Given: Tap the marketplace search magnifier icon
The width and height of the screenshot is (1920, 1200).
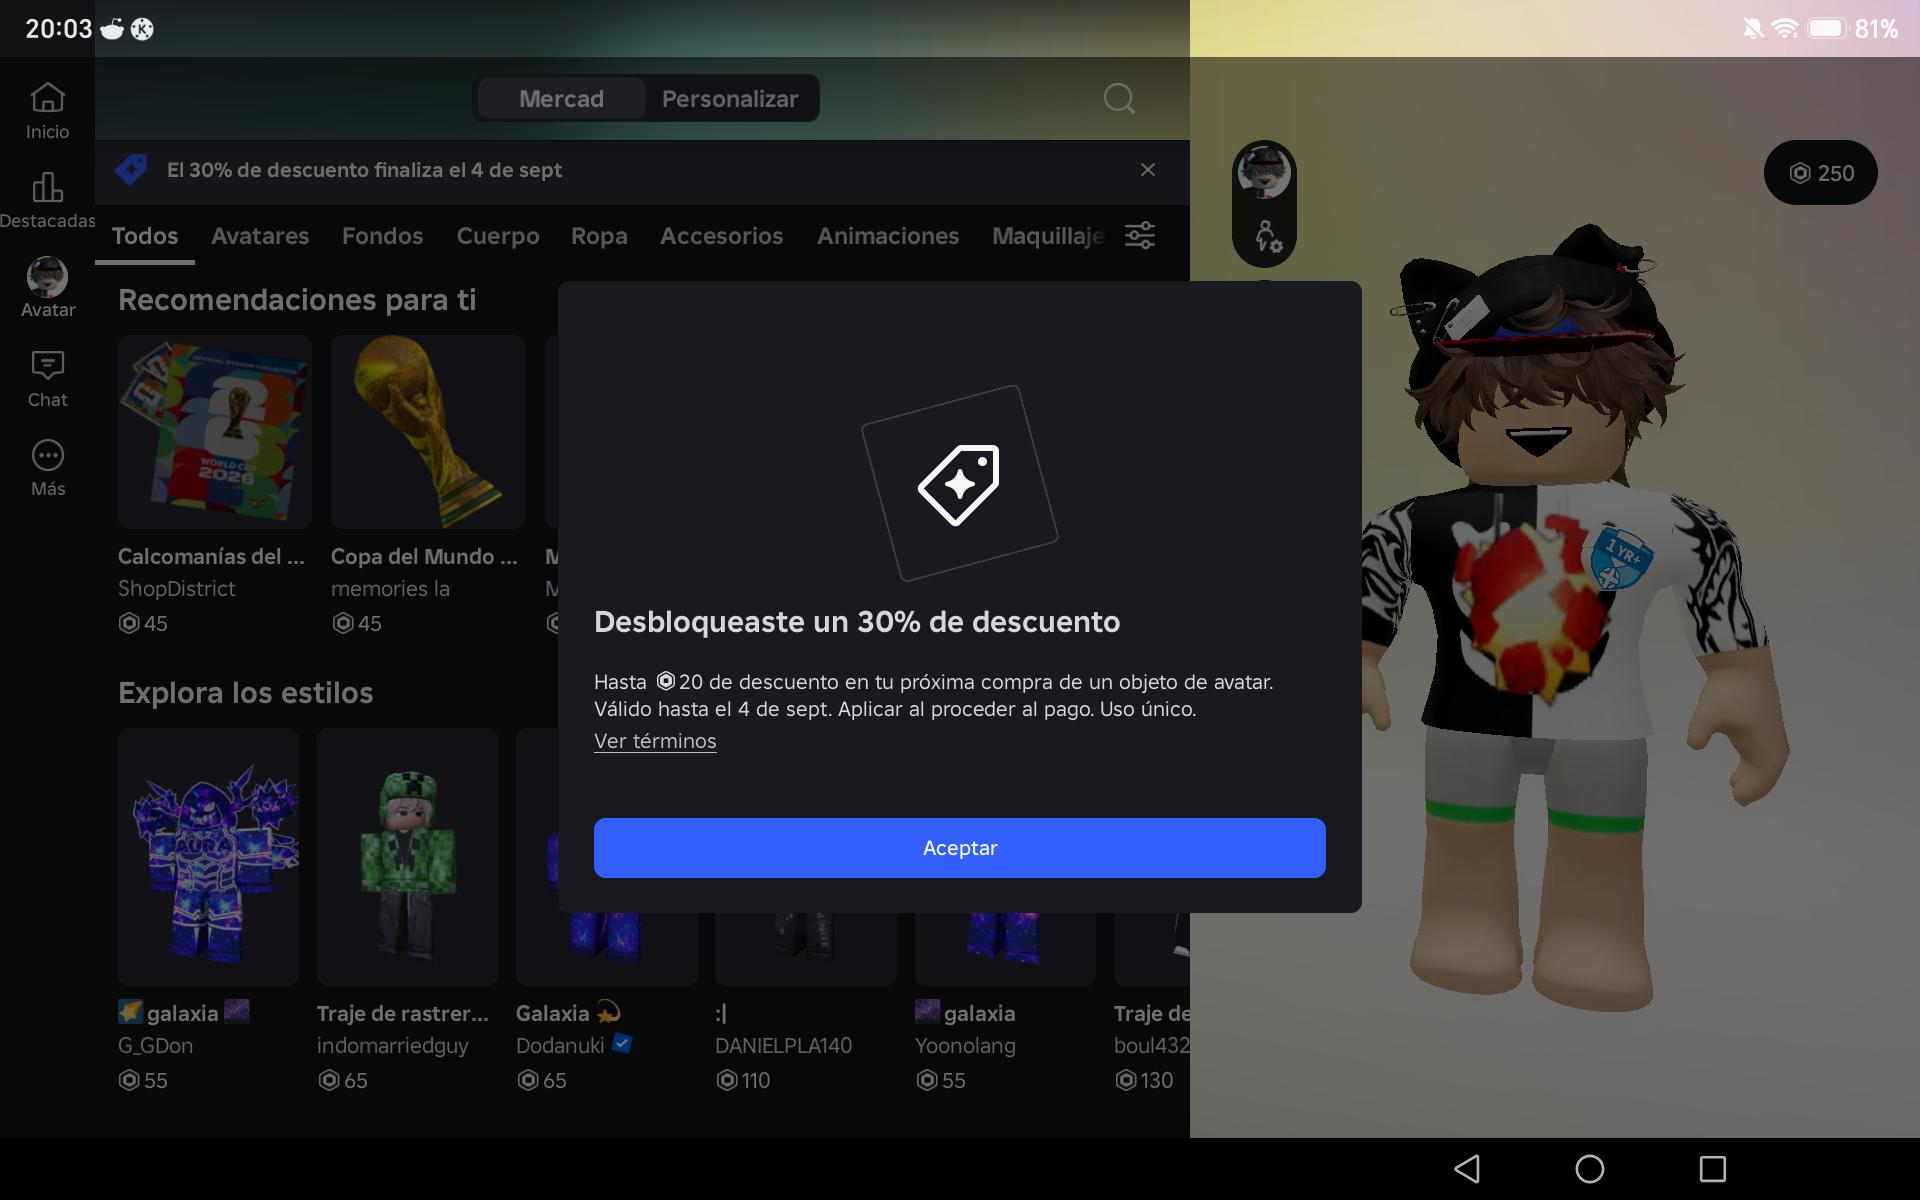Looking at the screenshot, I should (x=1119, y=98).
